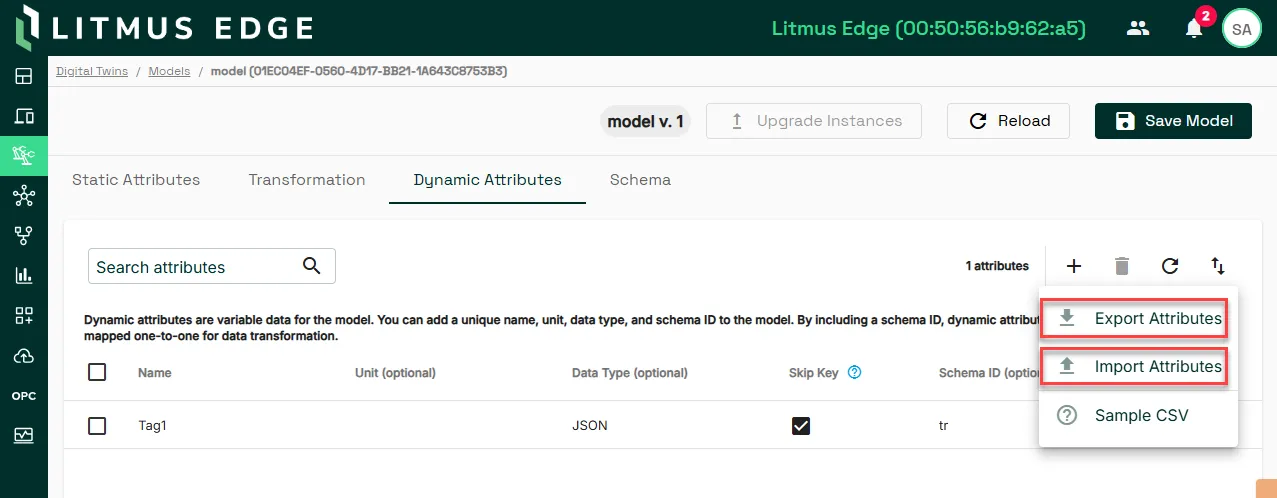
Task: Click the cloud upload sidebar icon
Action: click(24, 356)
